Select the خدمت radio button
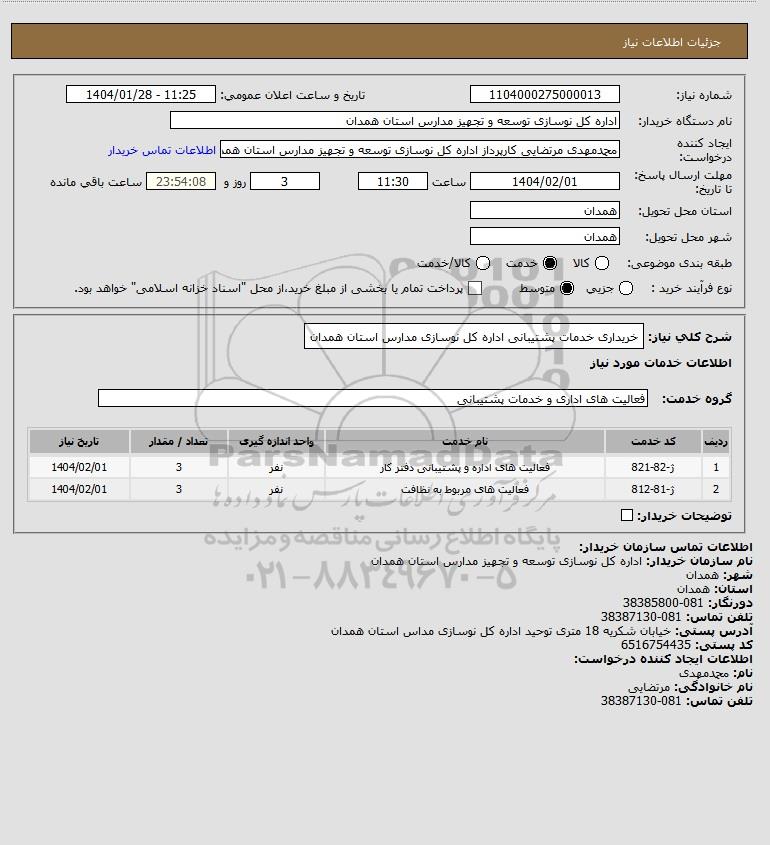 click(550, 263)
